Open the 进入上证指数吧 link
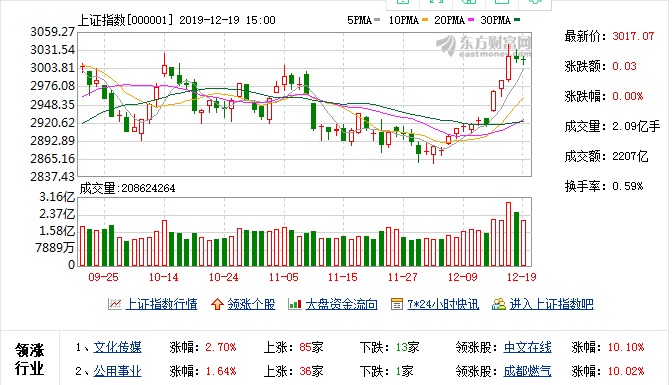The image size is (672, 385). [551, 304]
